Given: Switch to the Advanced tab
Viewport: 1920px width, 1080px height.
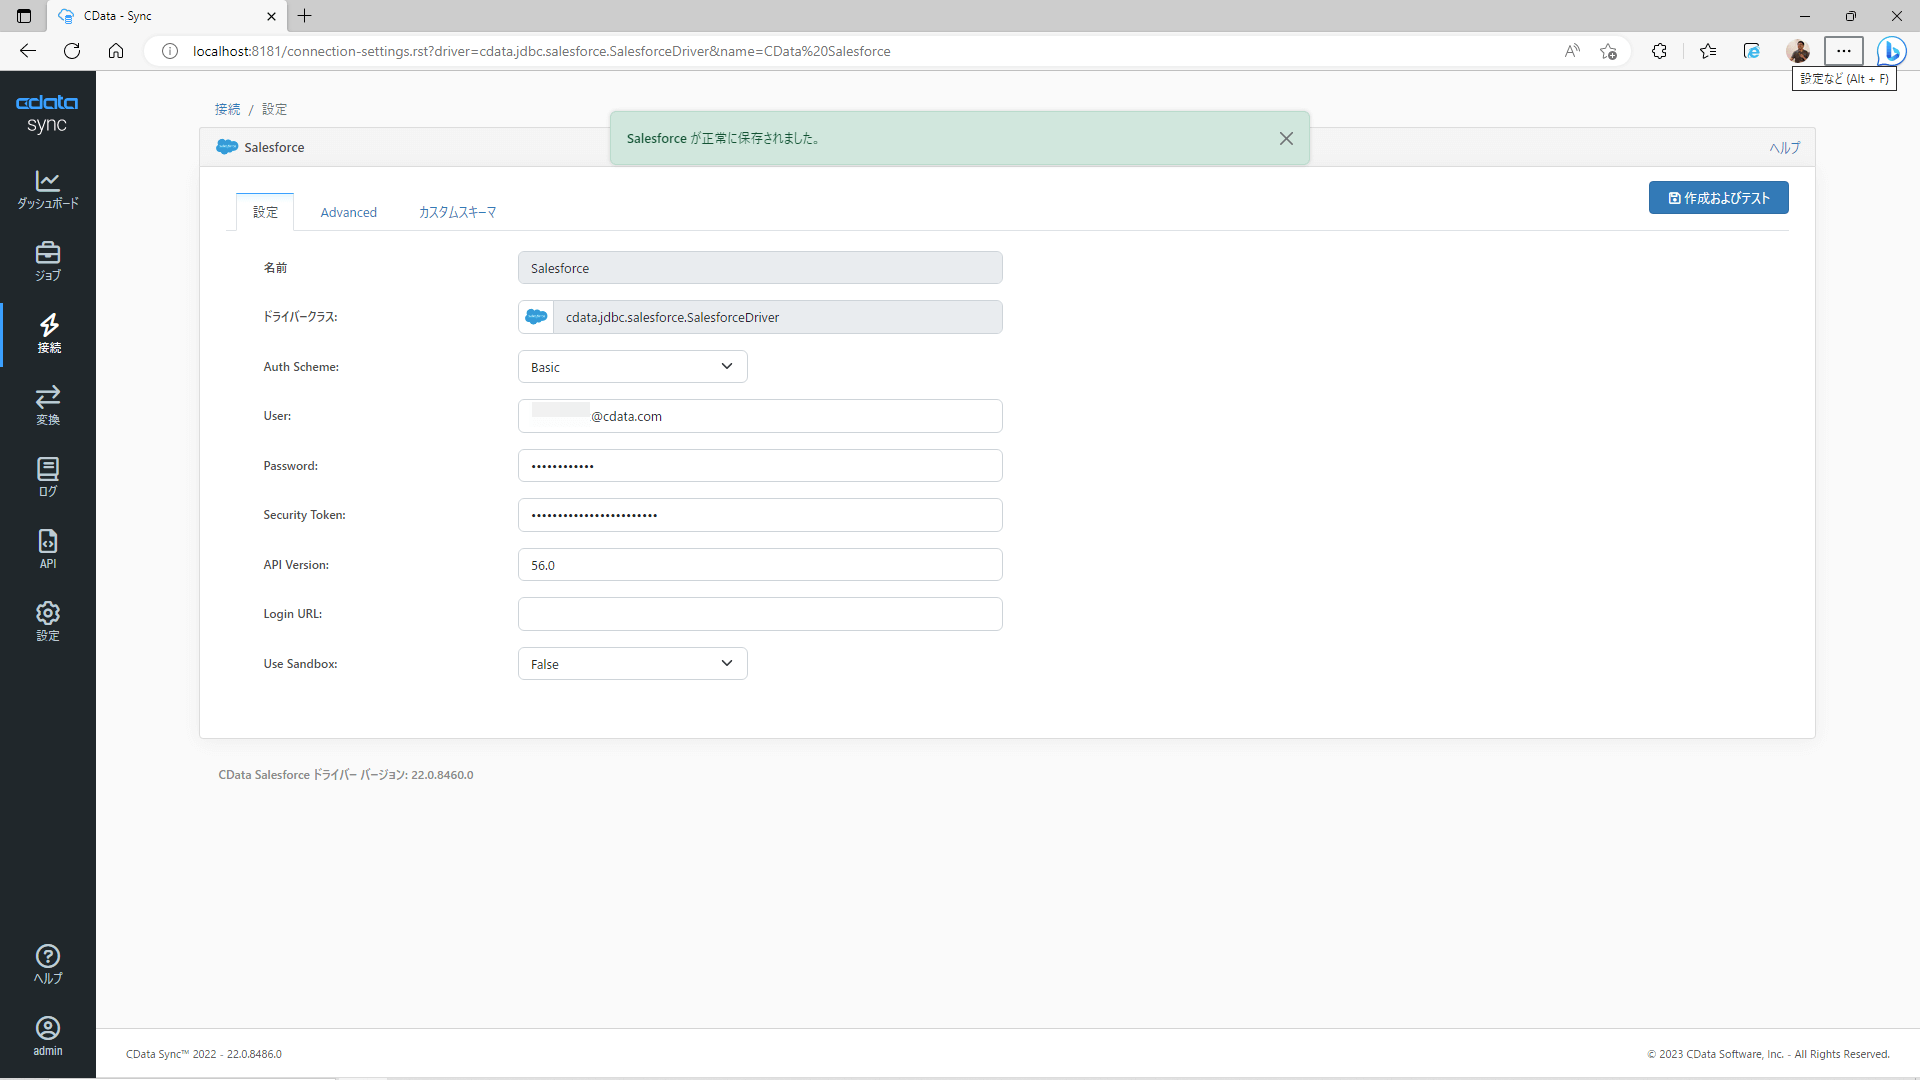Looking at the screenshot, I should tap(348, 212).
